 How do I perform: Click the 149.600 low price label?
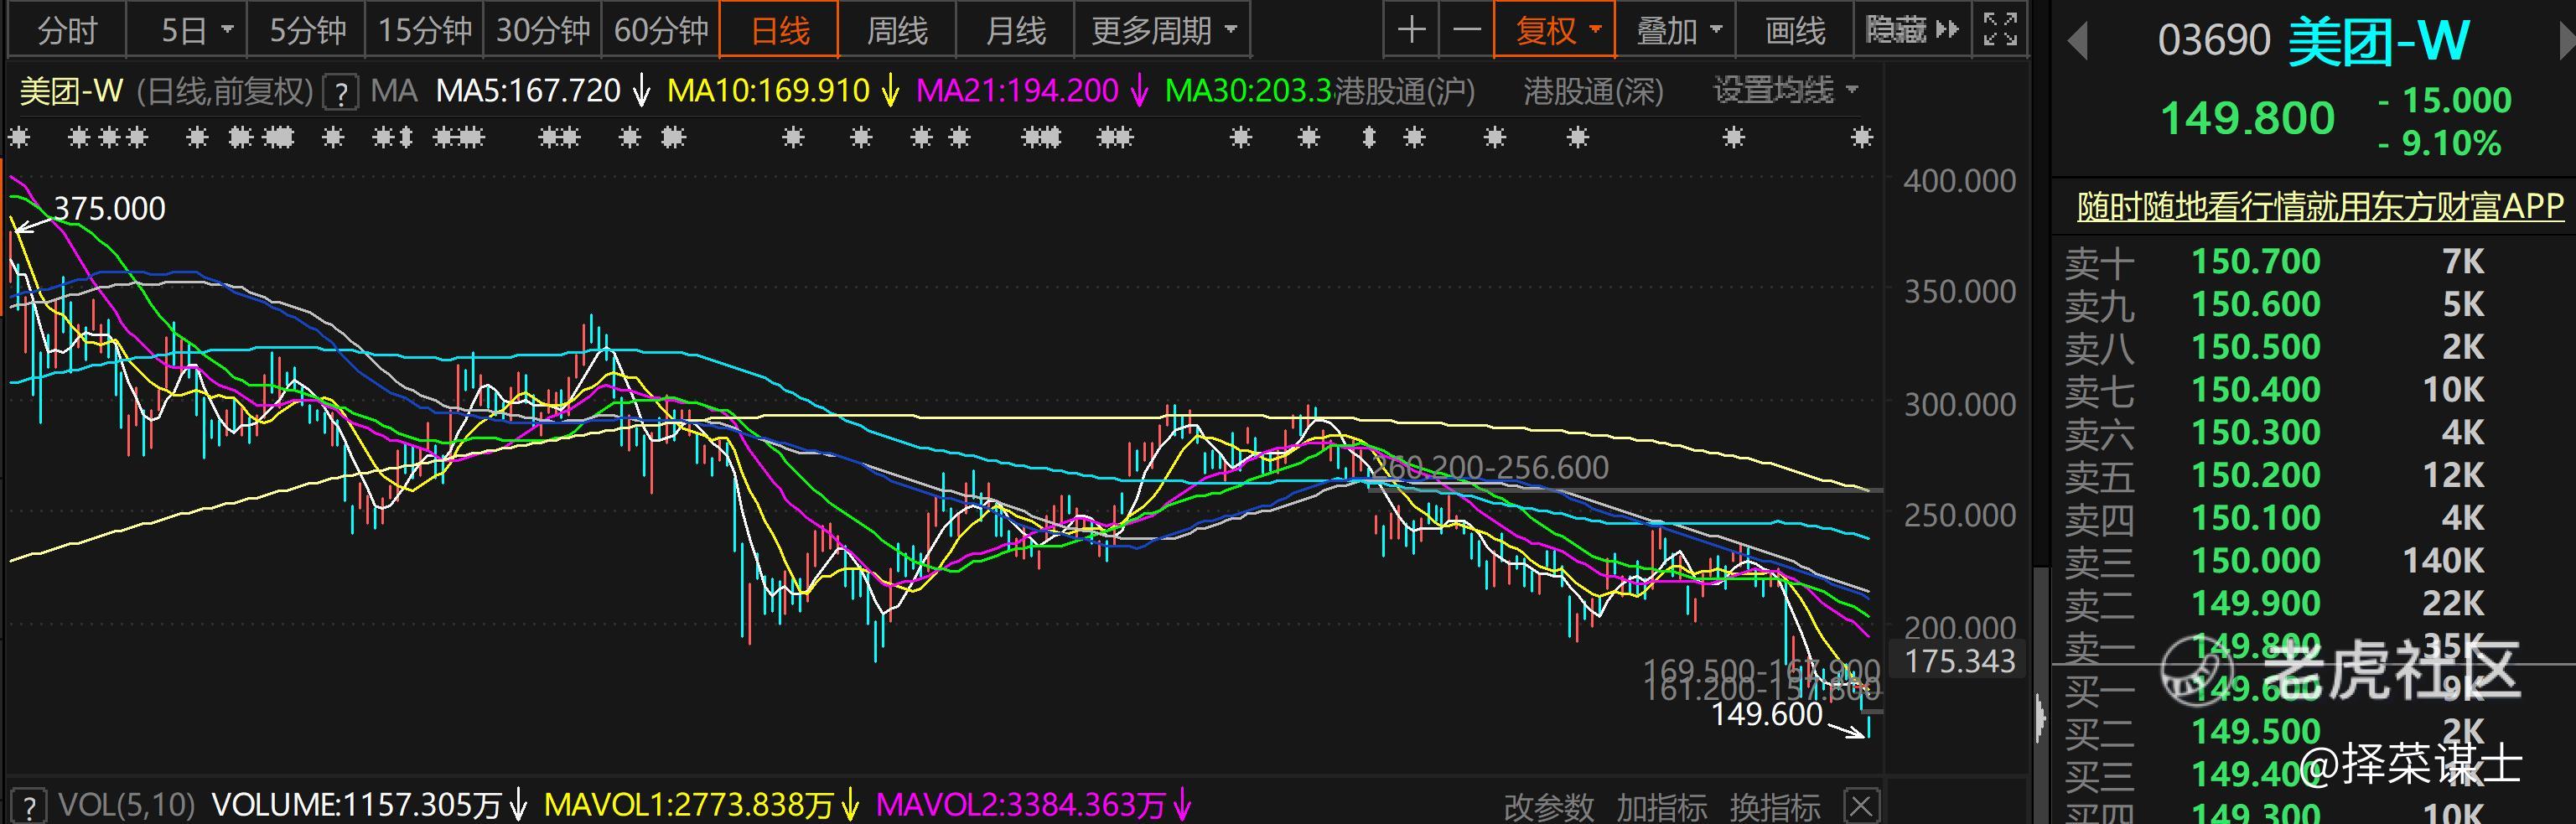point(1767,714)
